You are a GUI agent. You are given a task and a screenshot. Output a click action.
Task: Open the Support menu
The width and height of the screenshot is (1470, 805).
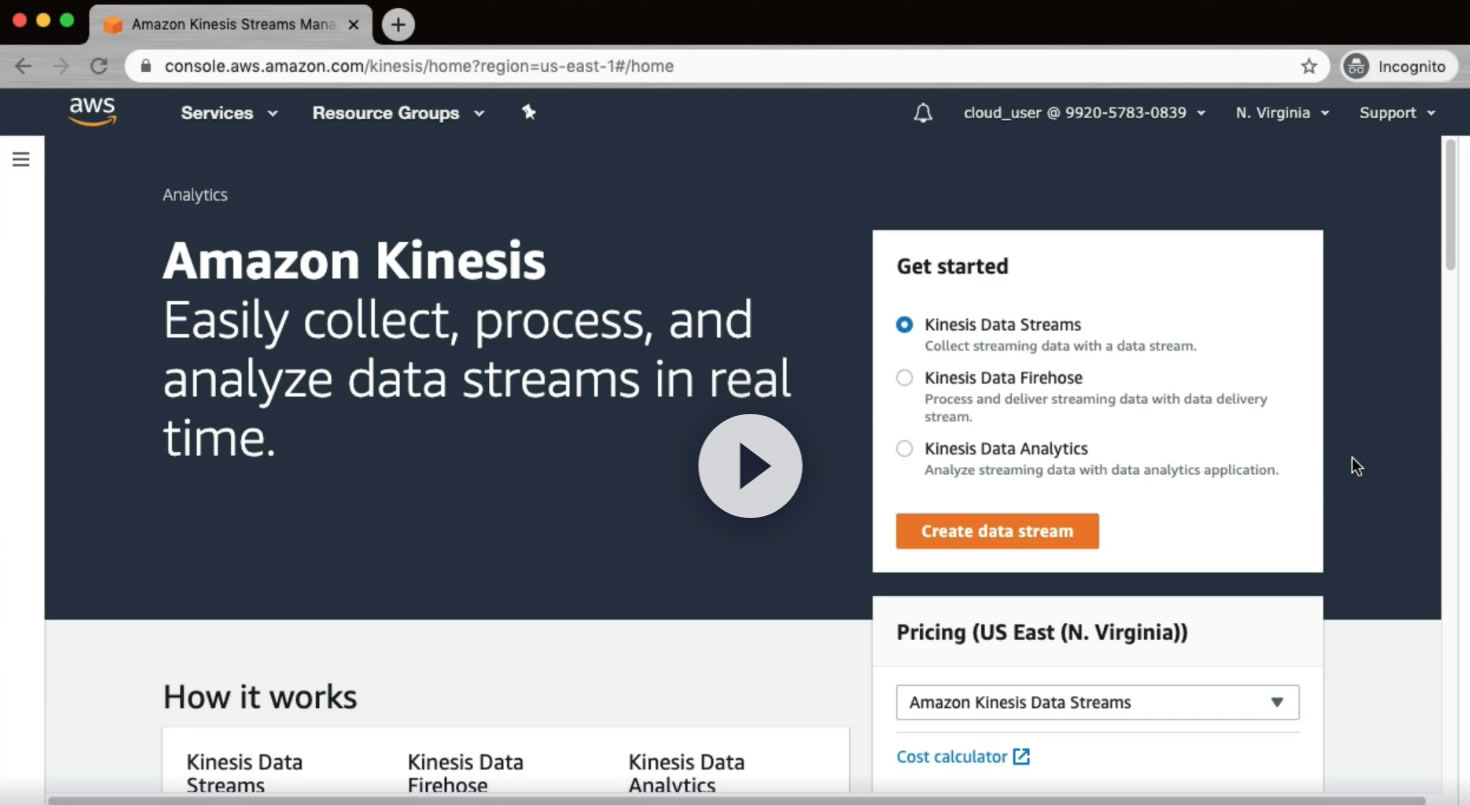[x=1397, y=113]
